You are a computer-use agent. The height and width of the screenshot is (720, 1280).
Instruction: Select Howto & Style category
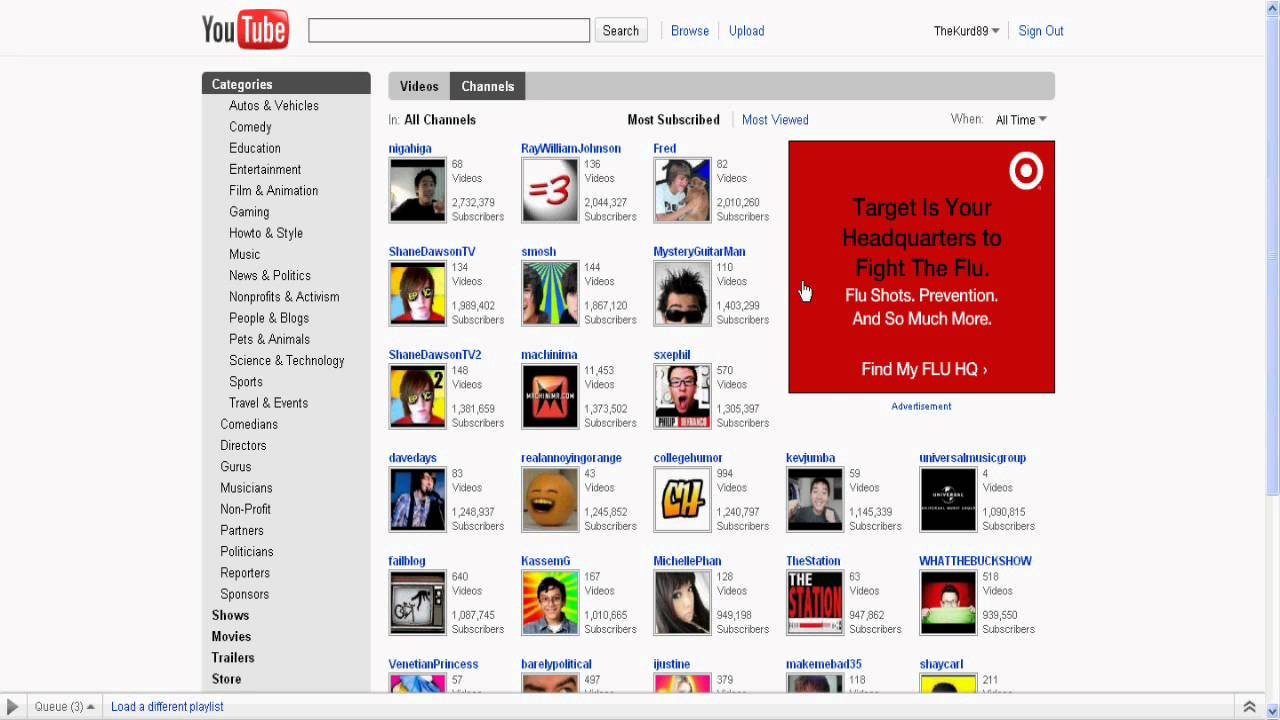tap(266, 233)
